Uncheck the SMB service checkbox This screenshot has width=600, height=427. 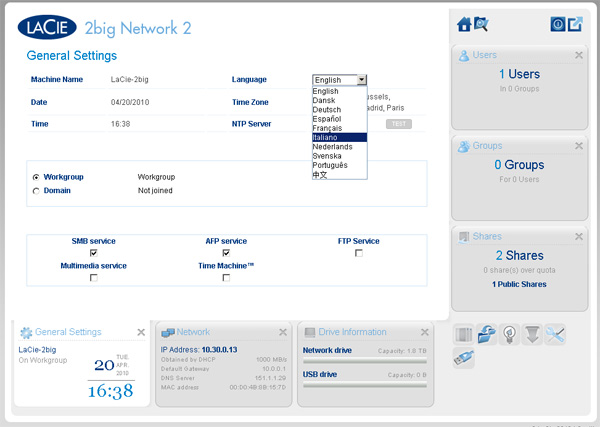tap(93, 253)
